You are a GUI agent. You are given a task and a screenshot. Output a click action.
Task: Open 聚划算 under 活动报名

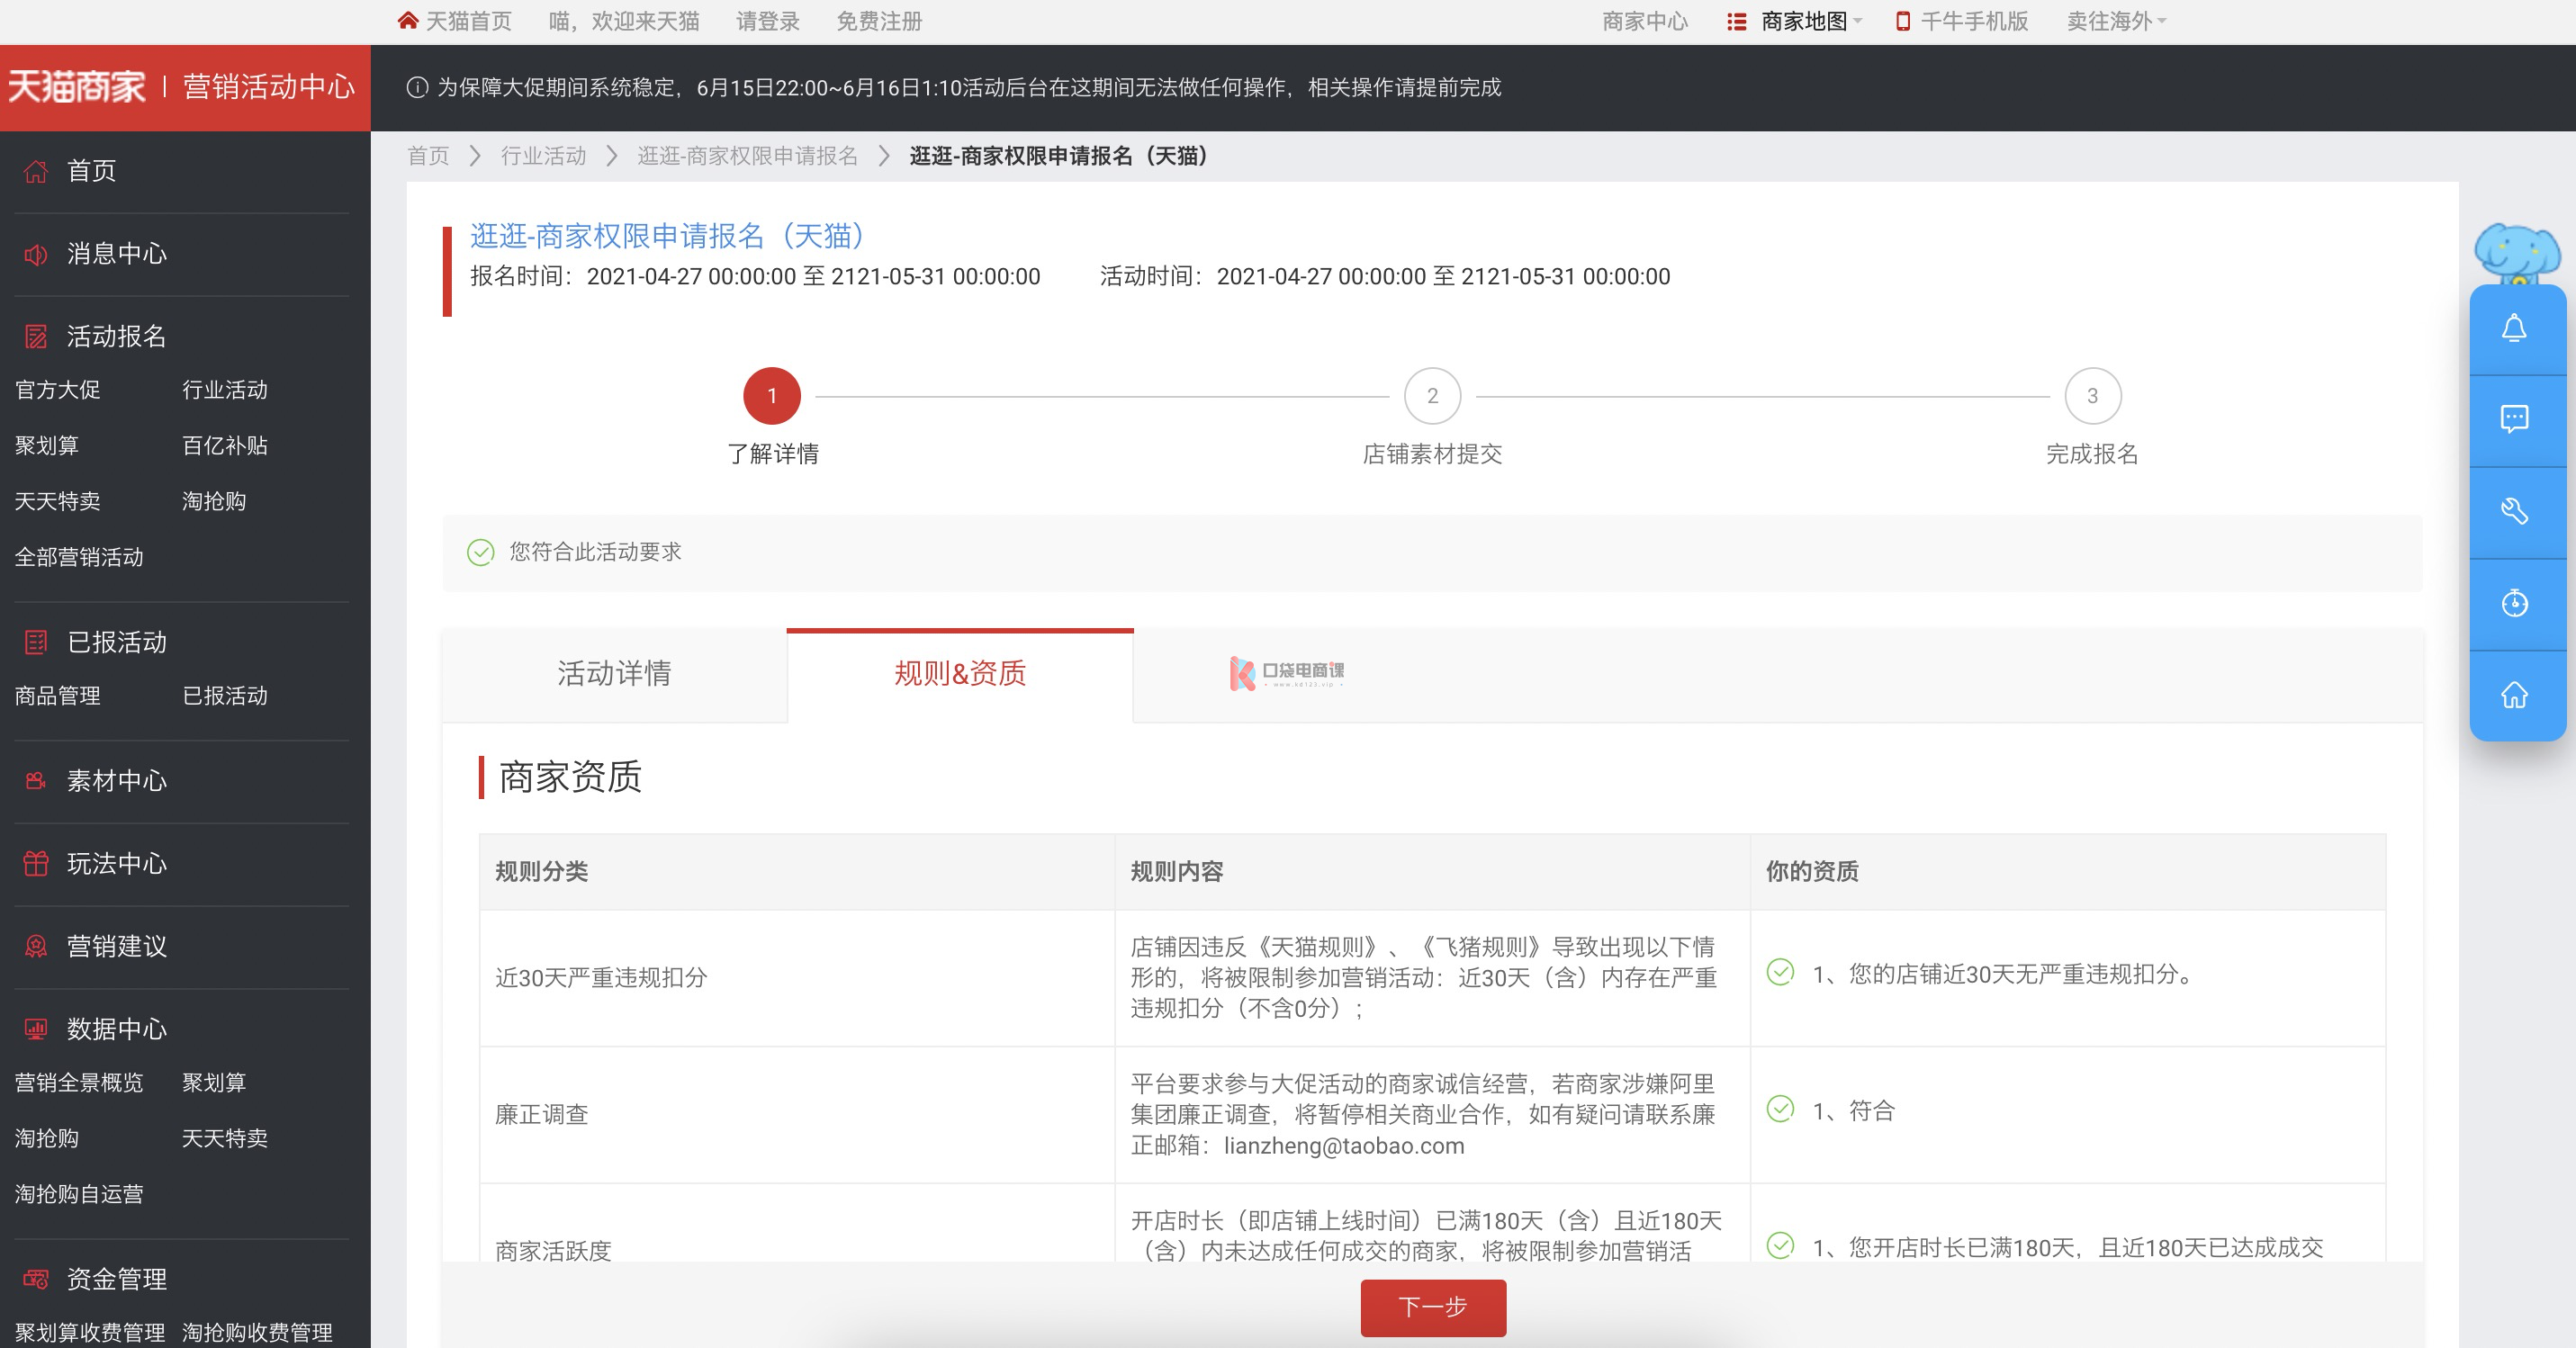coord(47,446)
